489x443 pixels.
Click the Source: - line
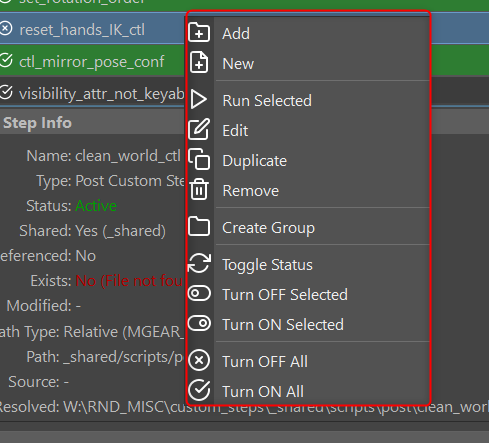point(39,382)
